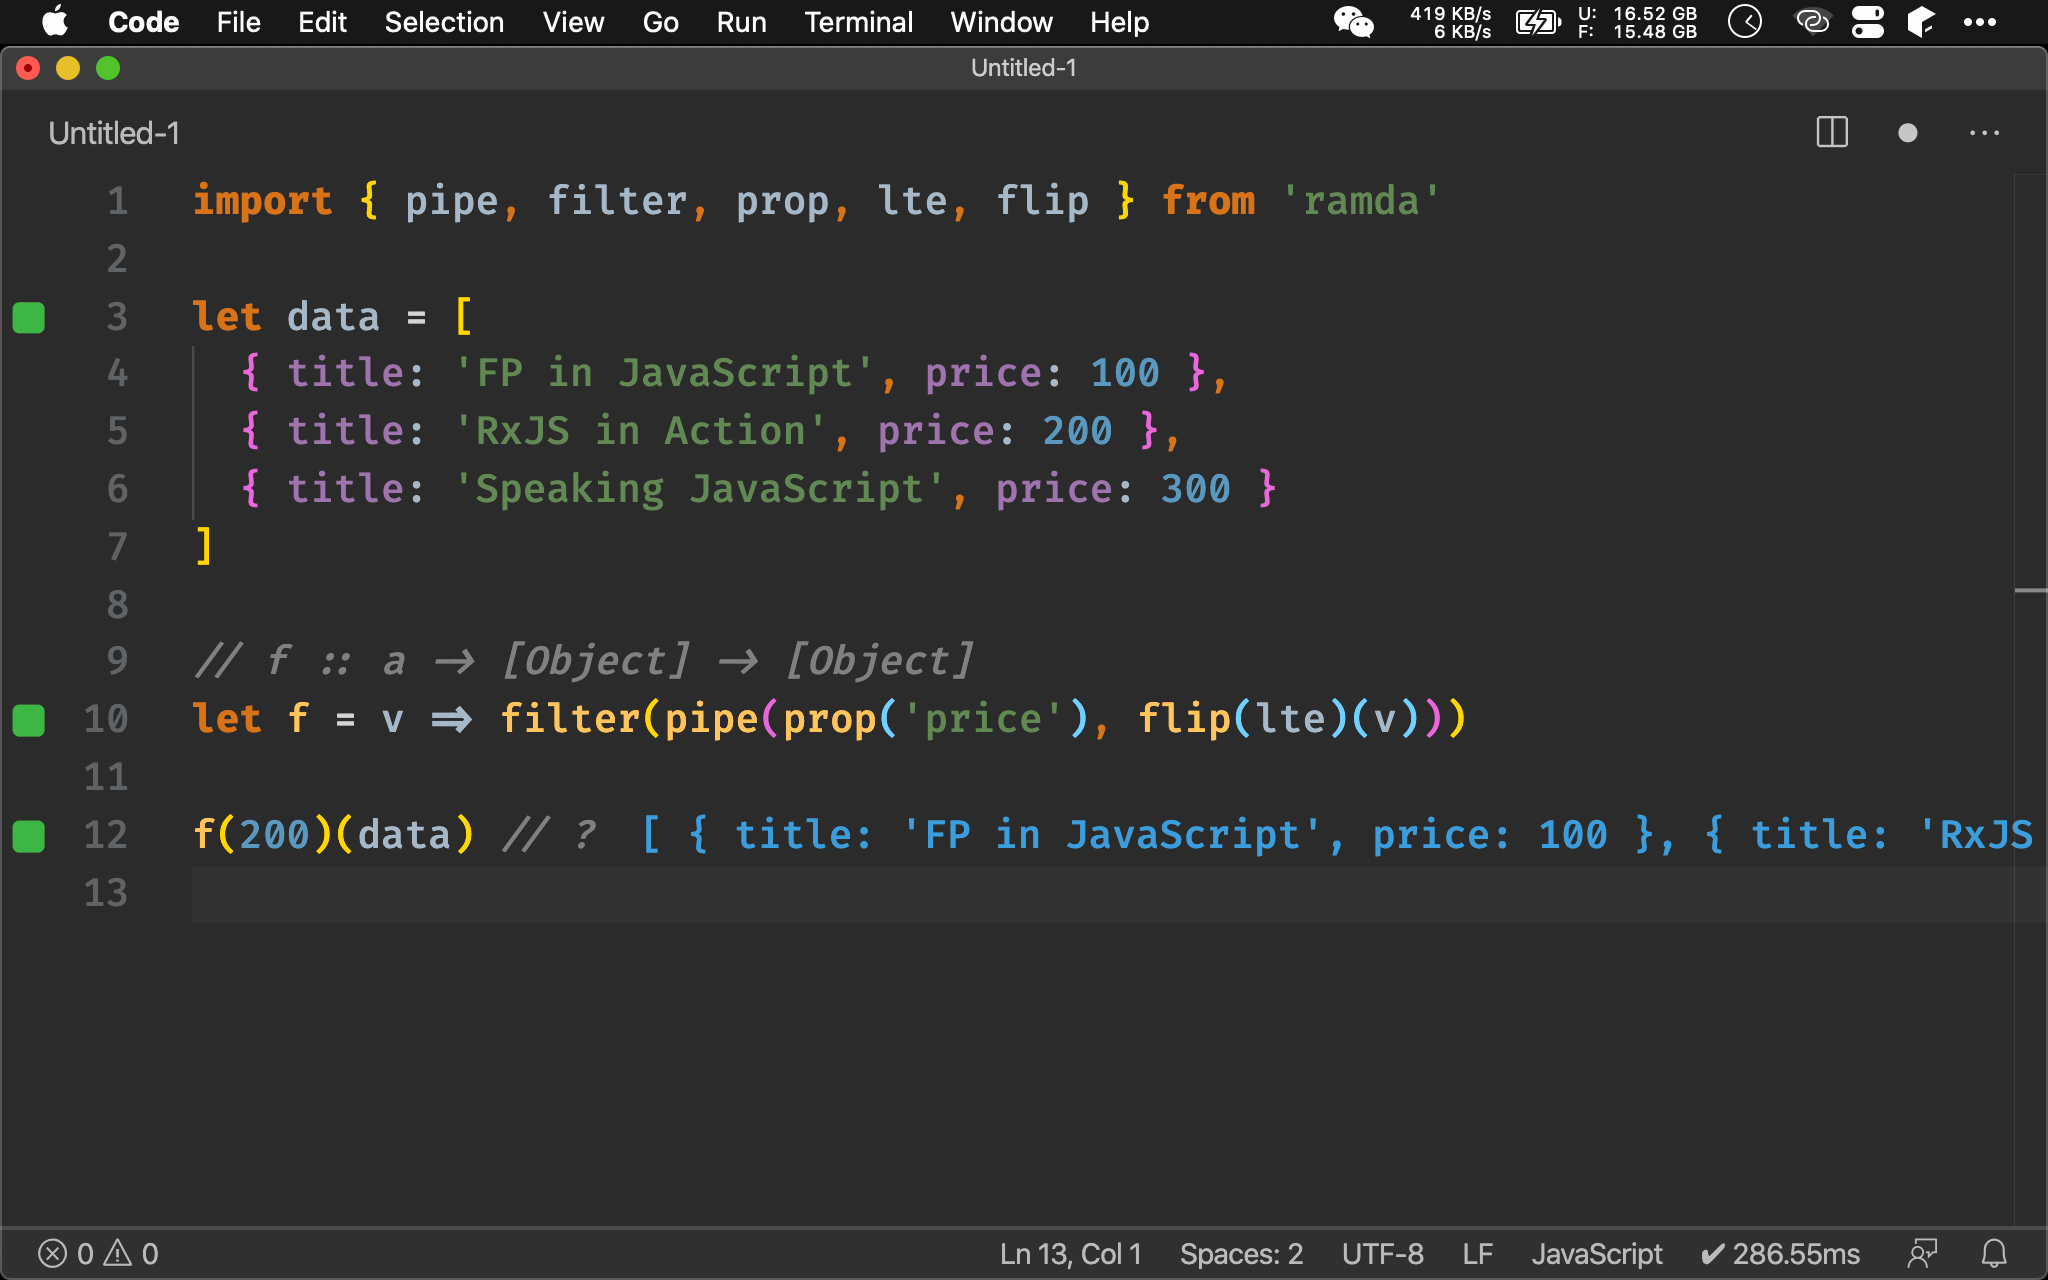Open the Apple menu

coord(55,21)
